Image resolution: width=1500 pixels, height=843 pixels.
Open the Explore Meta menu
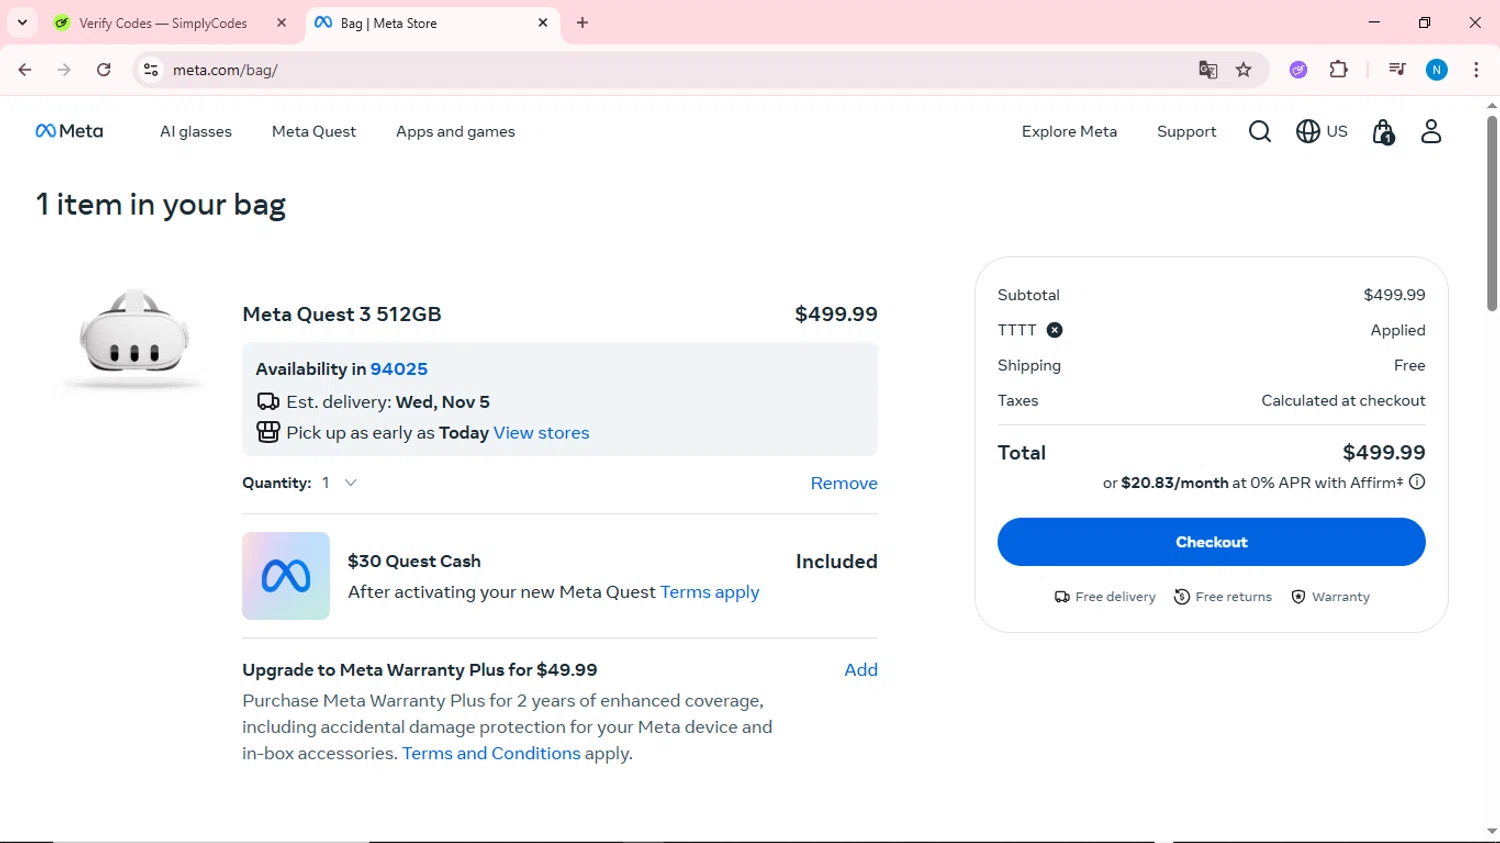(1069, 131)
